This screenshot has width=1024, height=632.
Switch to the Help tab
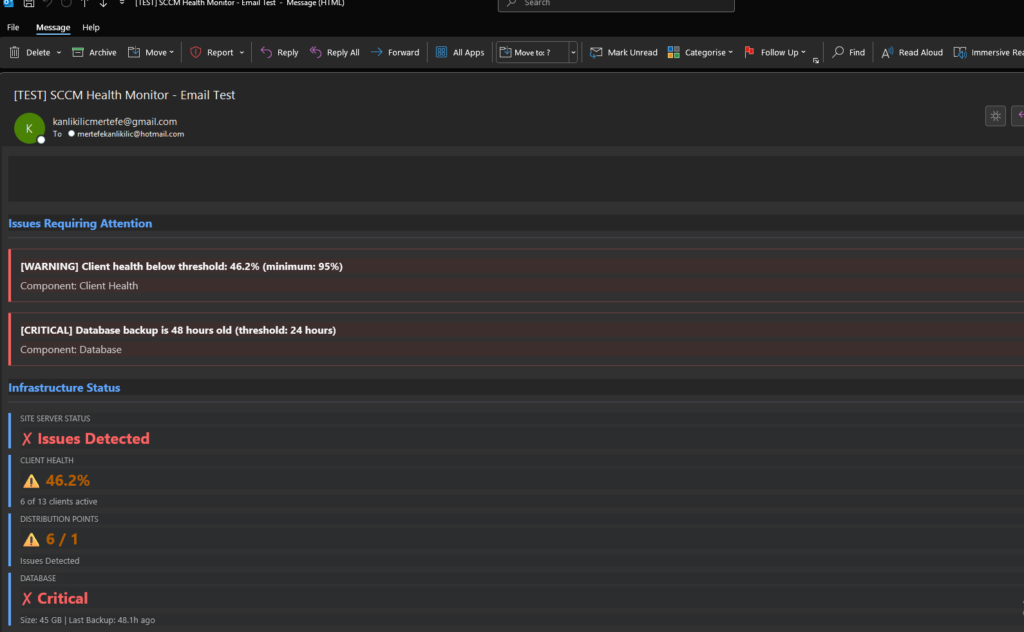point(91,27)
